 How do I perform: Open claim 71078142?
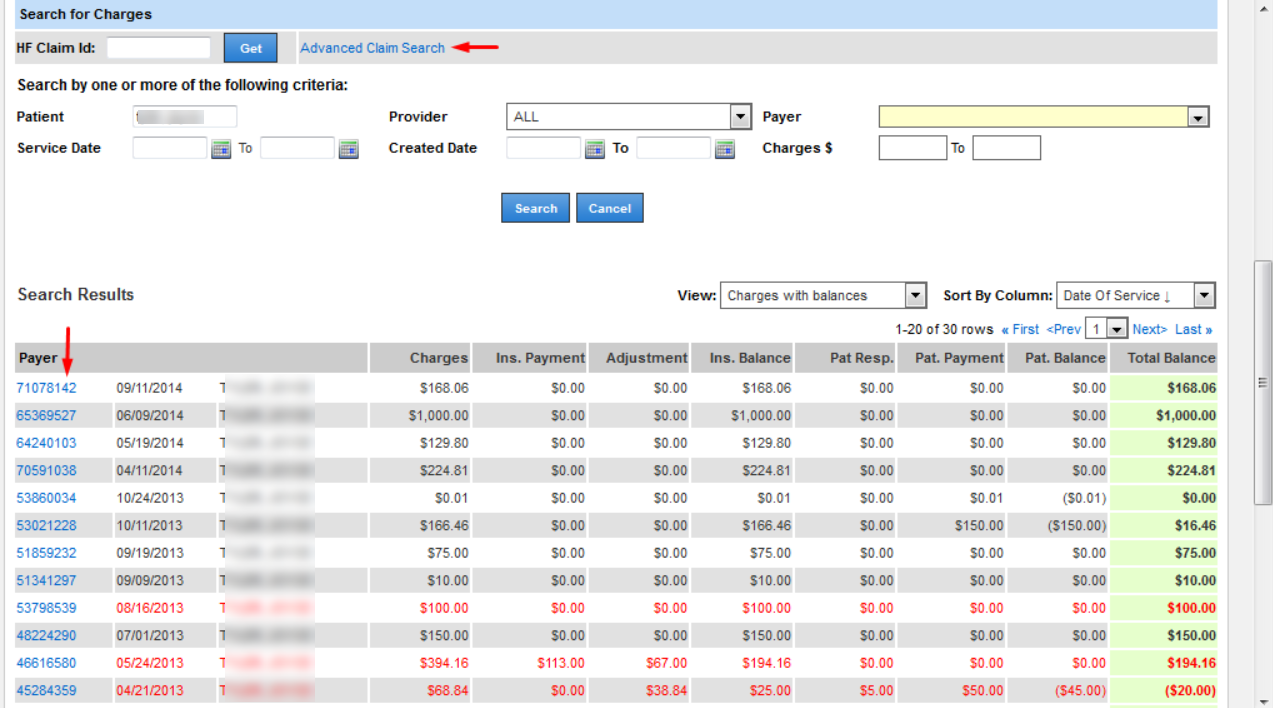click(46, 388)
